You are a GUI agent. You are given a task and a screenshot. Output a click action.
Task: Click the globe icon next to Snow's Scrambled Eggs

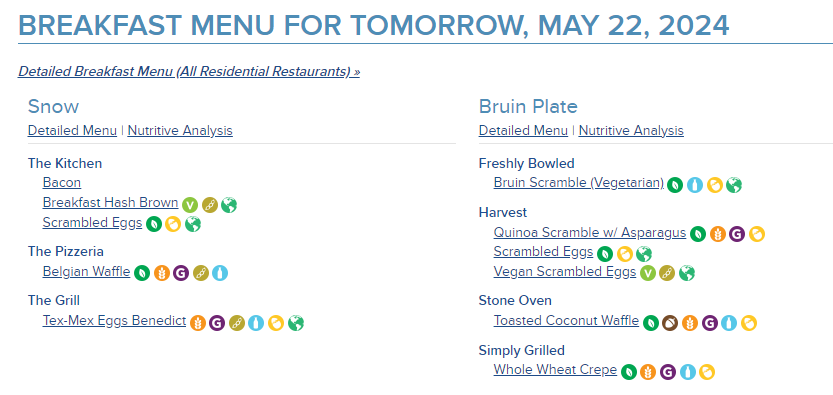(193, 224)
